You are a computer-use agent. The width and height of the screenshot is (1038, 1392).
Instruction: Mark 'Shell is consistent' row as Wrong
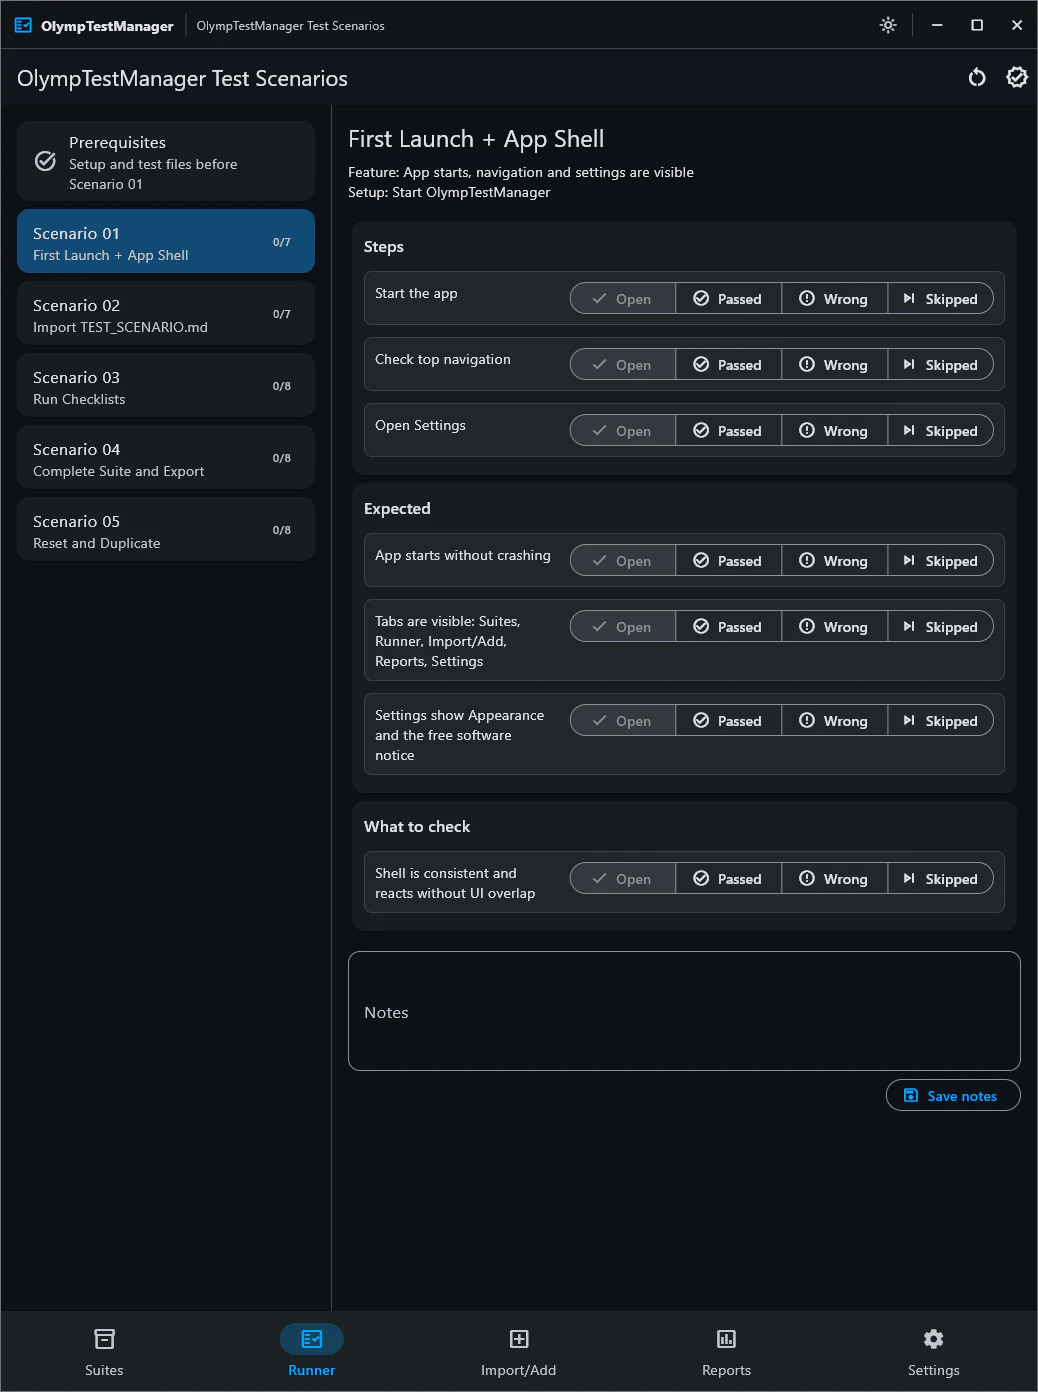pyautogui.click(x=835, y=878)
